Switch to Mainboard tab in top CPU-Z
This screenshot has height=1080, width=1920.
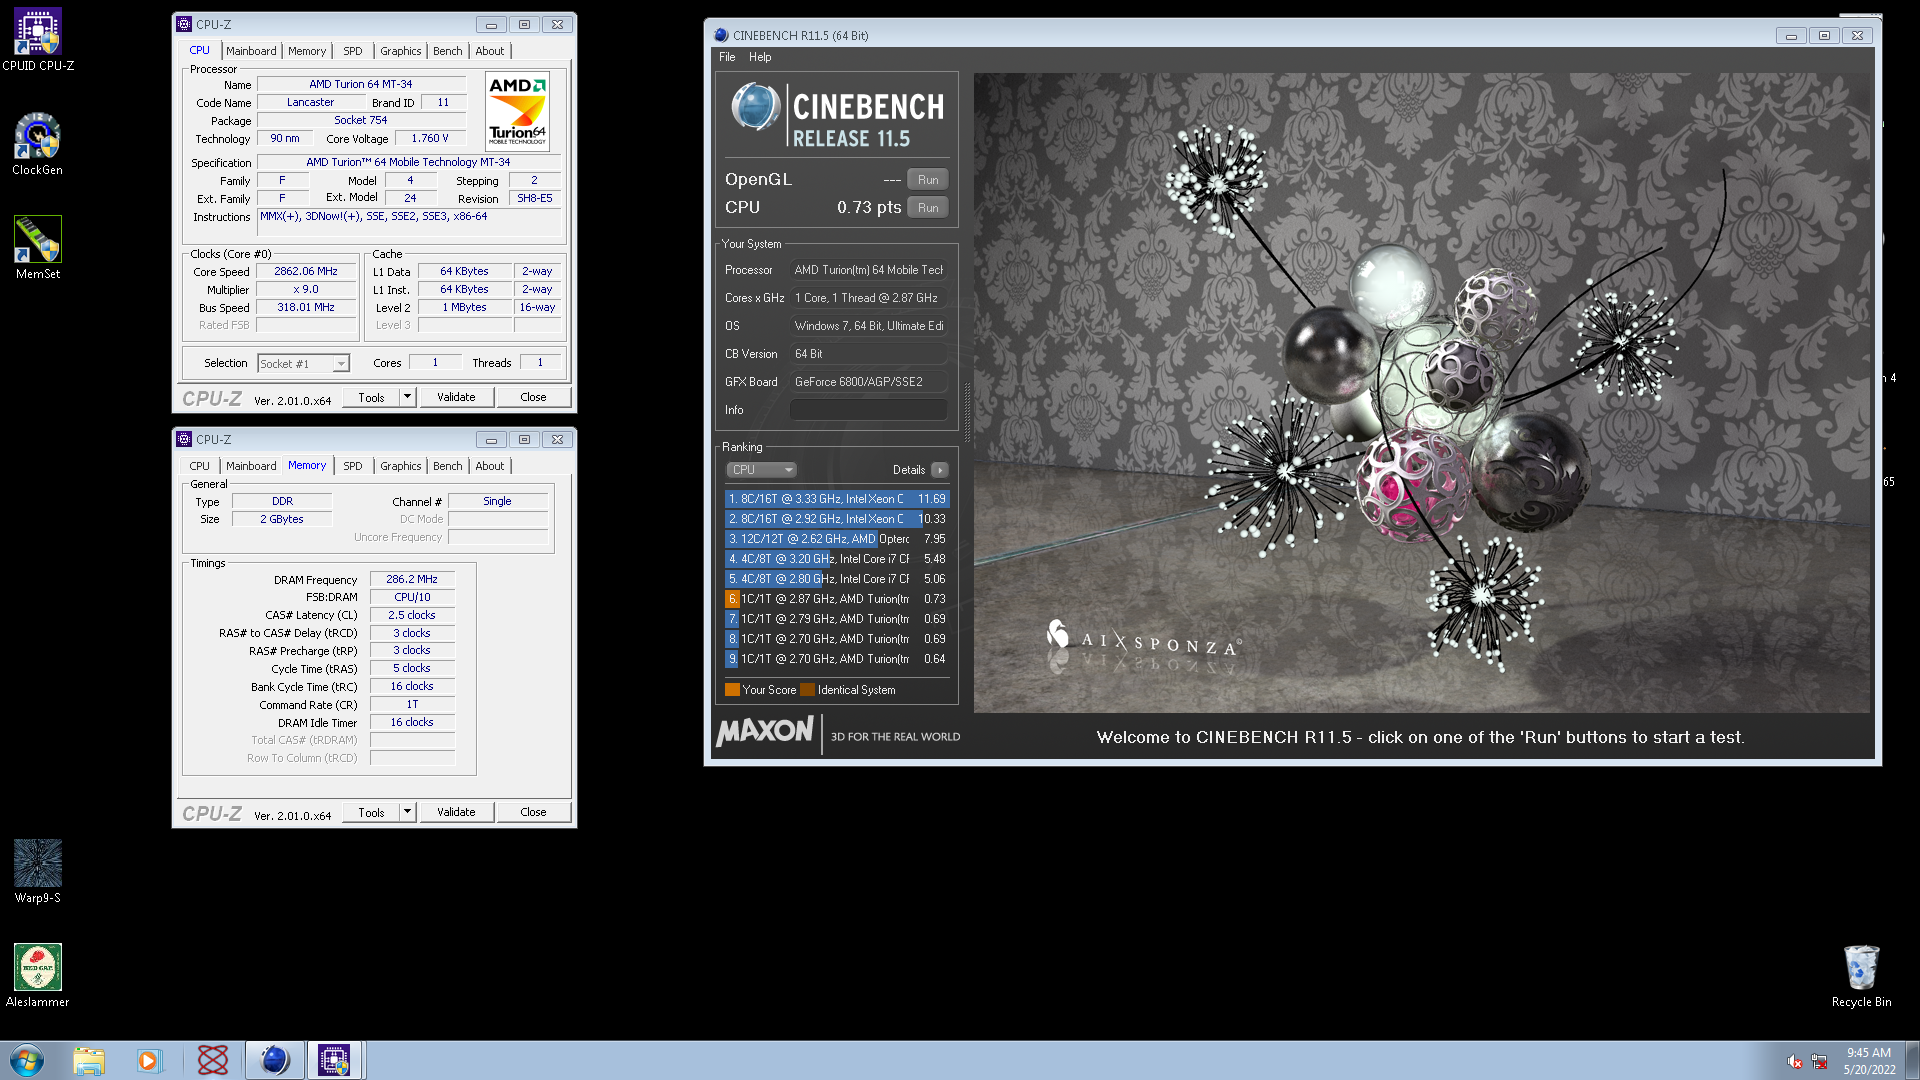point(251,51)
